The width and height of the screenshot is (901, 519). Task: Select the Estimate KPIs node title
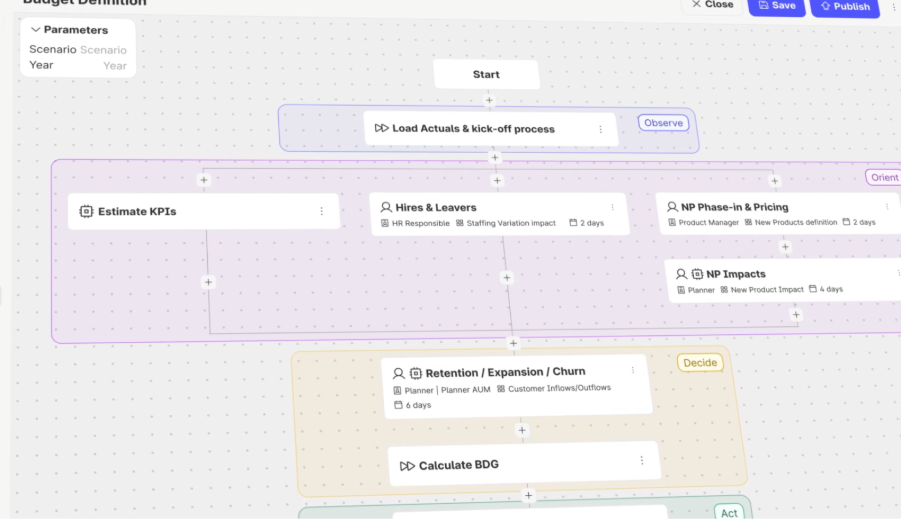(137, 212)
